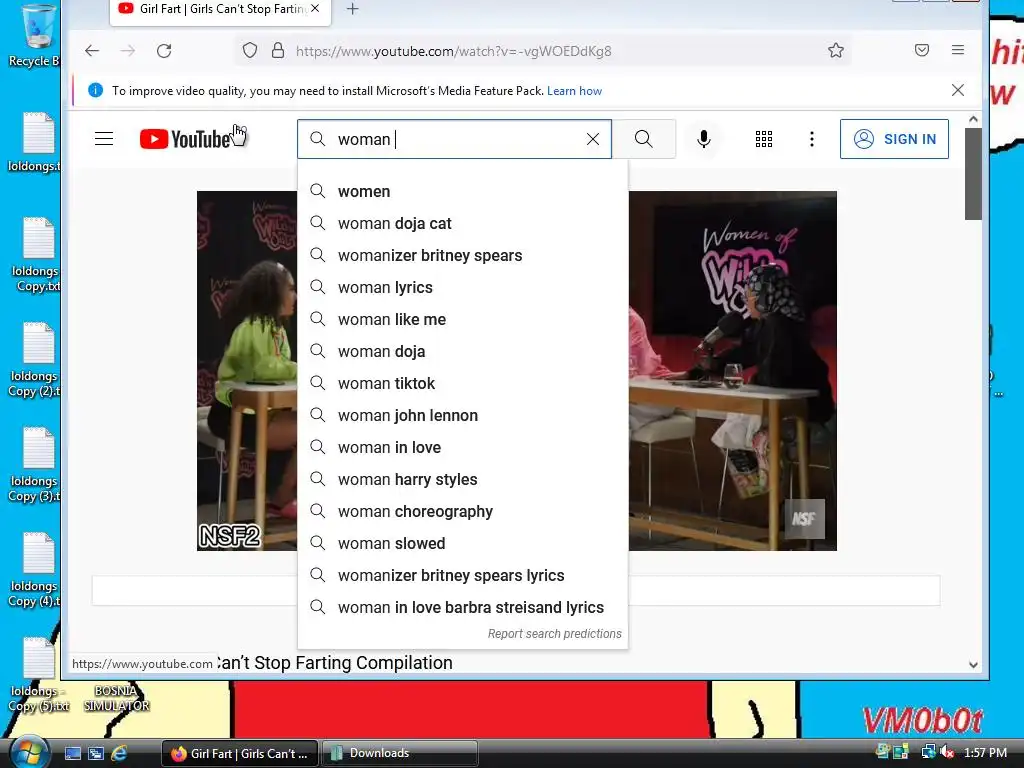Grab the vertical scrollbar thumb
The height and width of the screenshot is (768, 1024).
click(973, 174)
